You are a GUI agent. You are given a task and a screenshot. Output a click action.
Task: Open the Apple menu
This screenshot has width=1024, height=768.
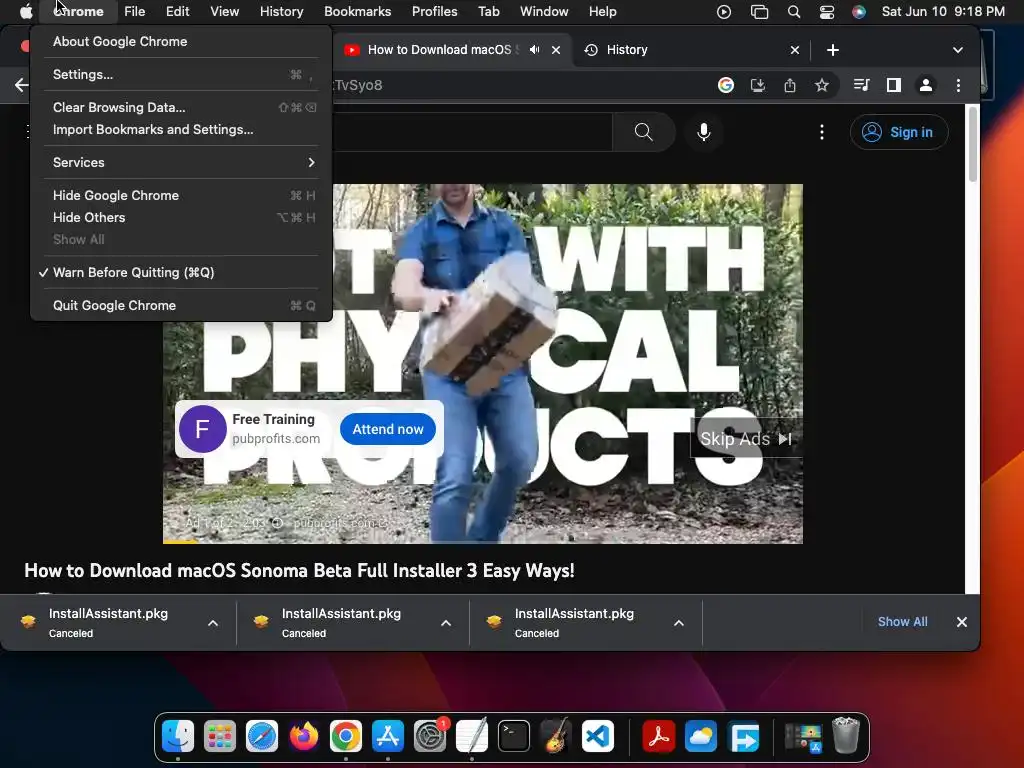[25, 12]
